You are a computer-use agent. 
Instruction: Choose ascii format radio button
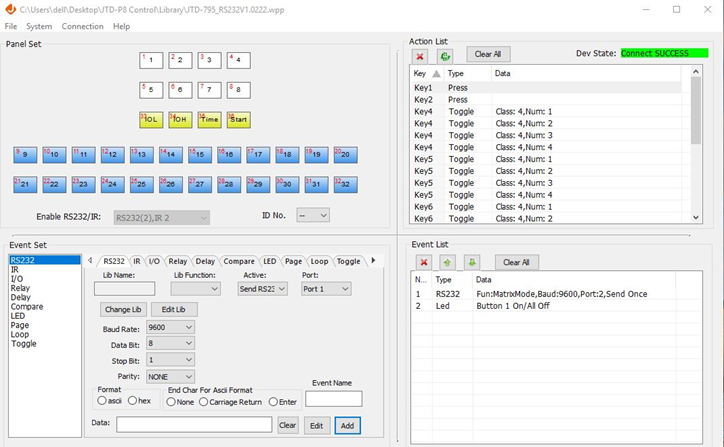[102, 401]
